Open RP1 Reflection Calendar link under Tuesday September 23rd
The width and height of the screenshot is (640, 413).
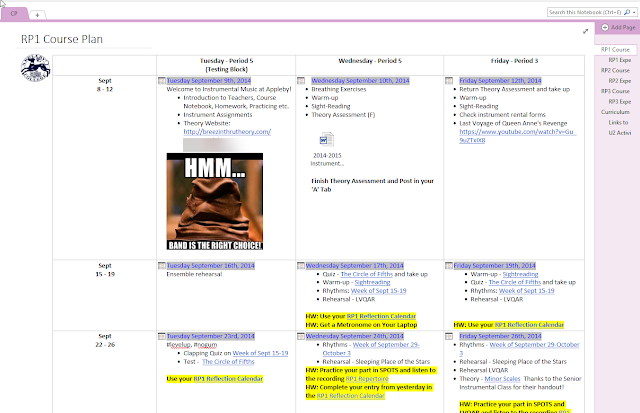228,379
